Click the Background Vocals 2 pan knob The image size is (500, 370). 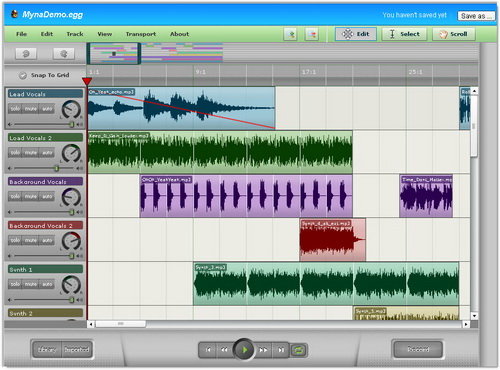[71, 241]
